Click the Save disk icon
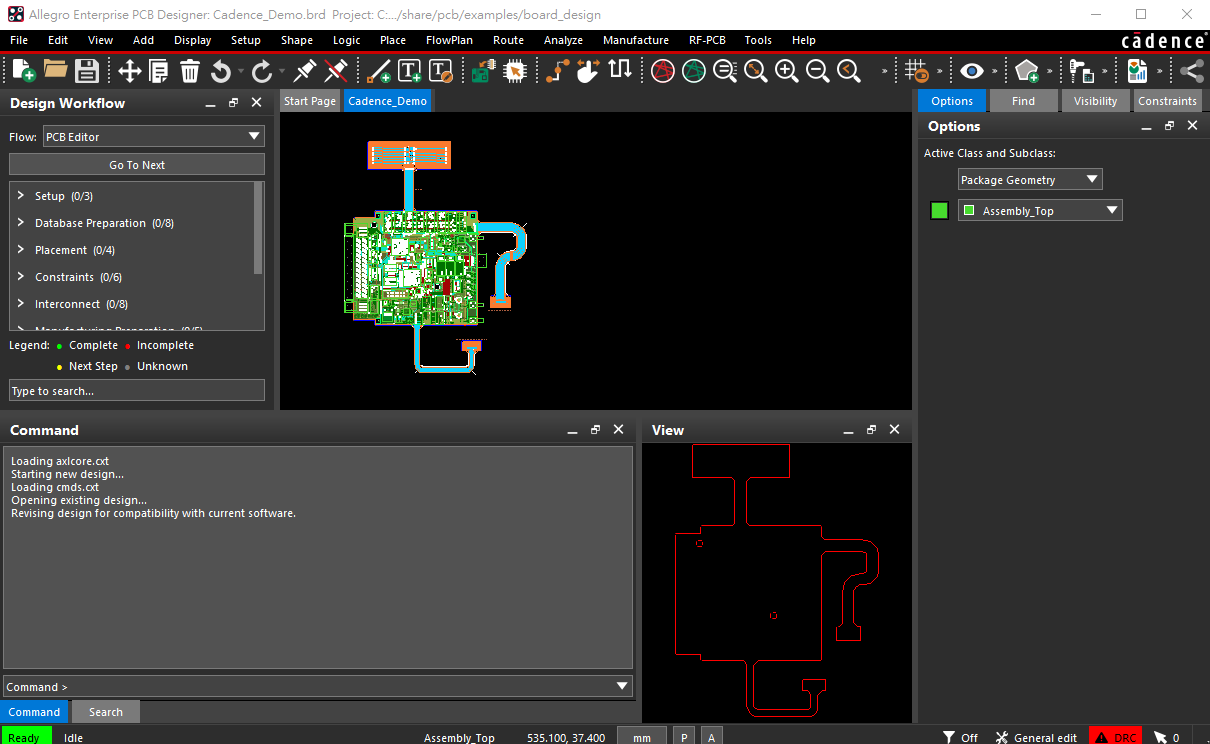This screenshot has height=744, width=1210. click(86, 70)
